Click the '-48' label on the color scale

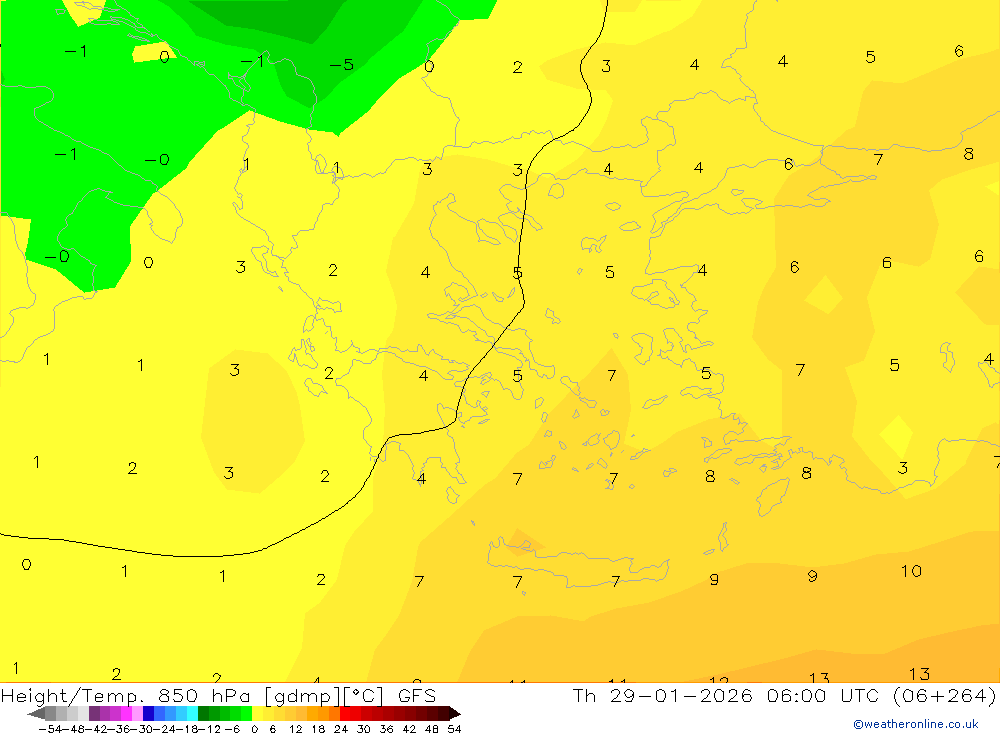(73, 729)
